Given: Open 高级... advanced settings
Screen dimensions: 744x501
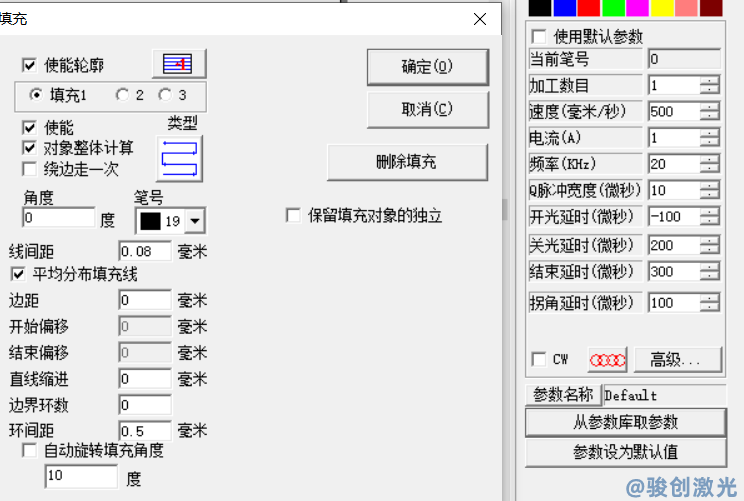Looking at the screenshot, I should 678,361.
